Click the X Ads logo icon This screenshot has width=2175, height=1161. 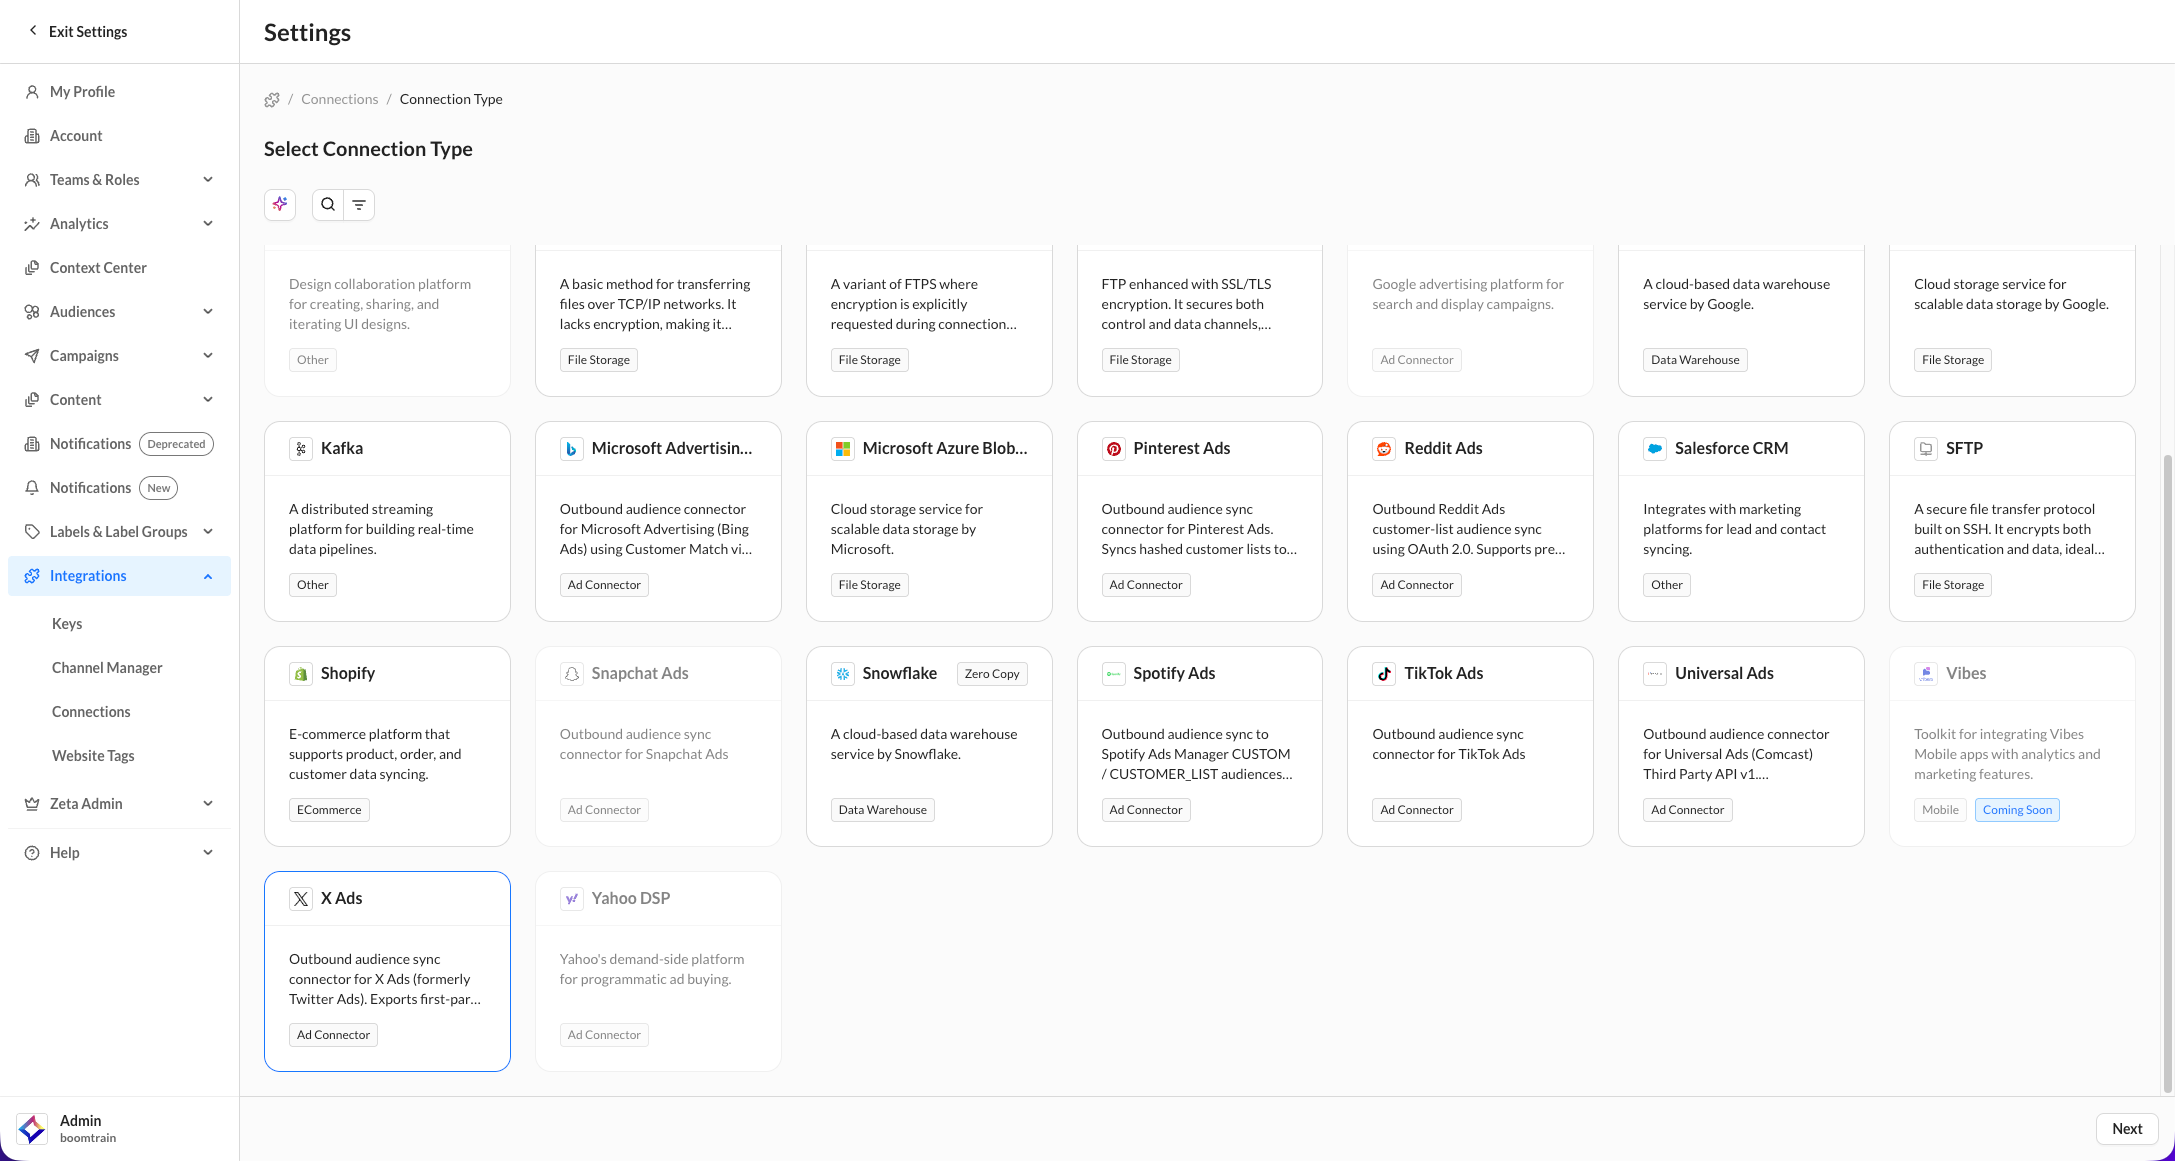(301, 899)
